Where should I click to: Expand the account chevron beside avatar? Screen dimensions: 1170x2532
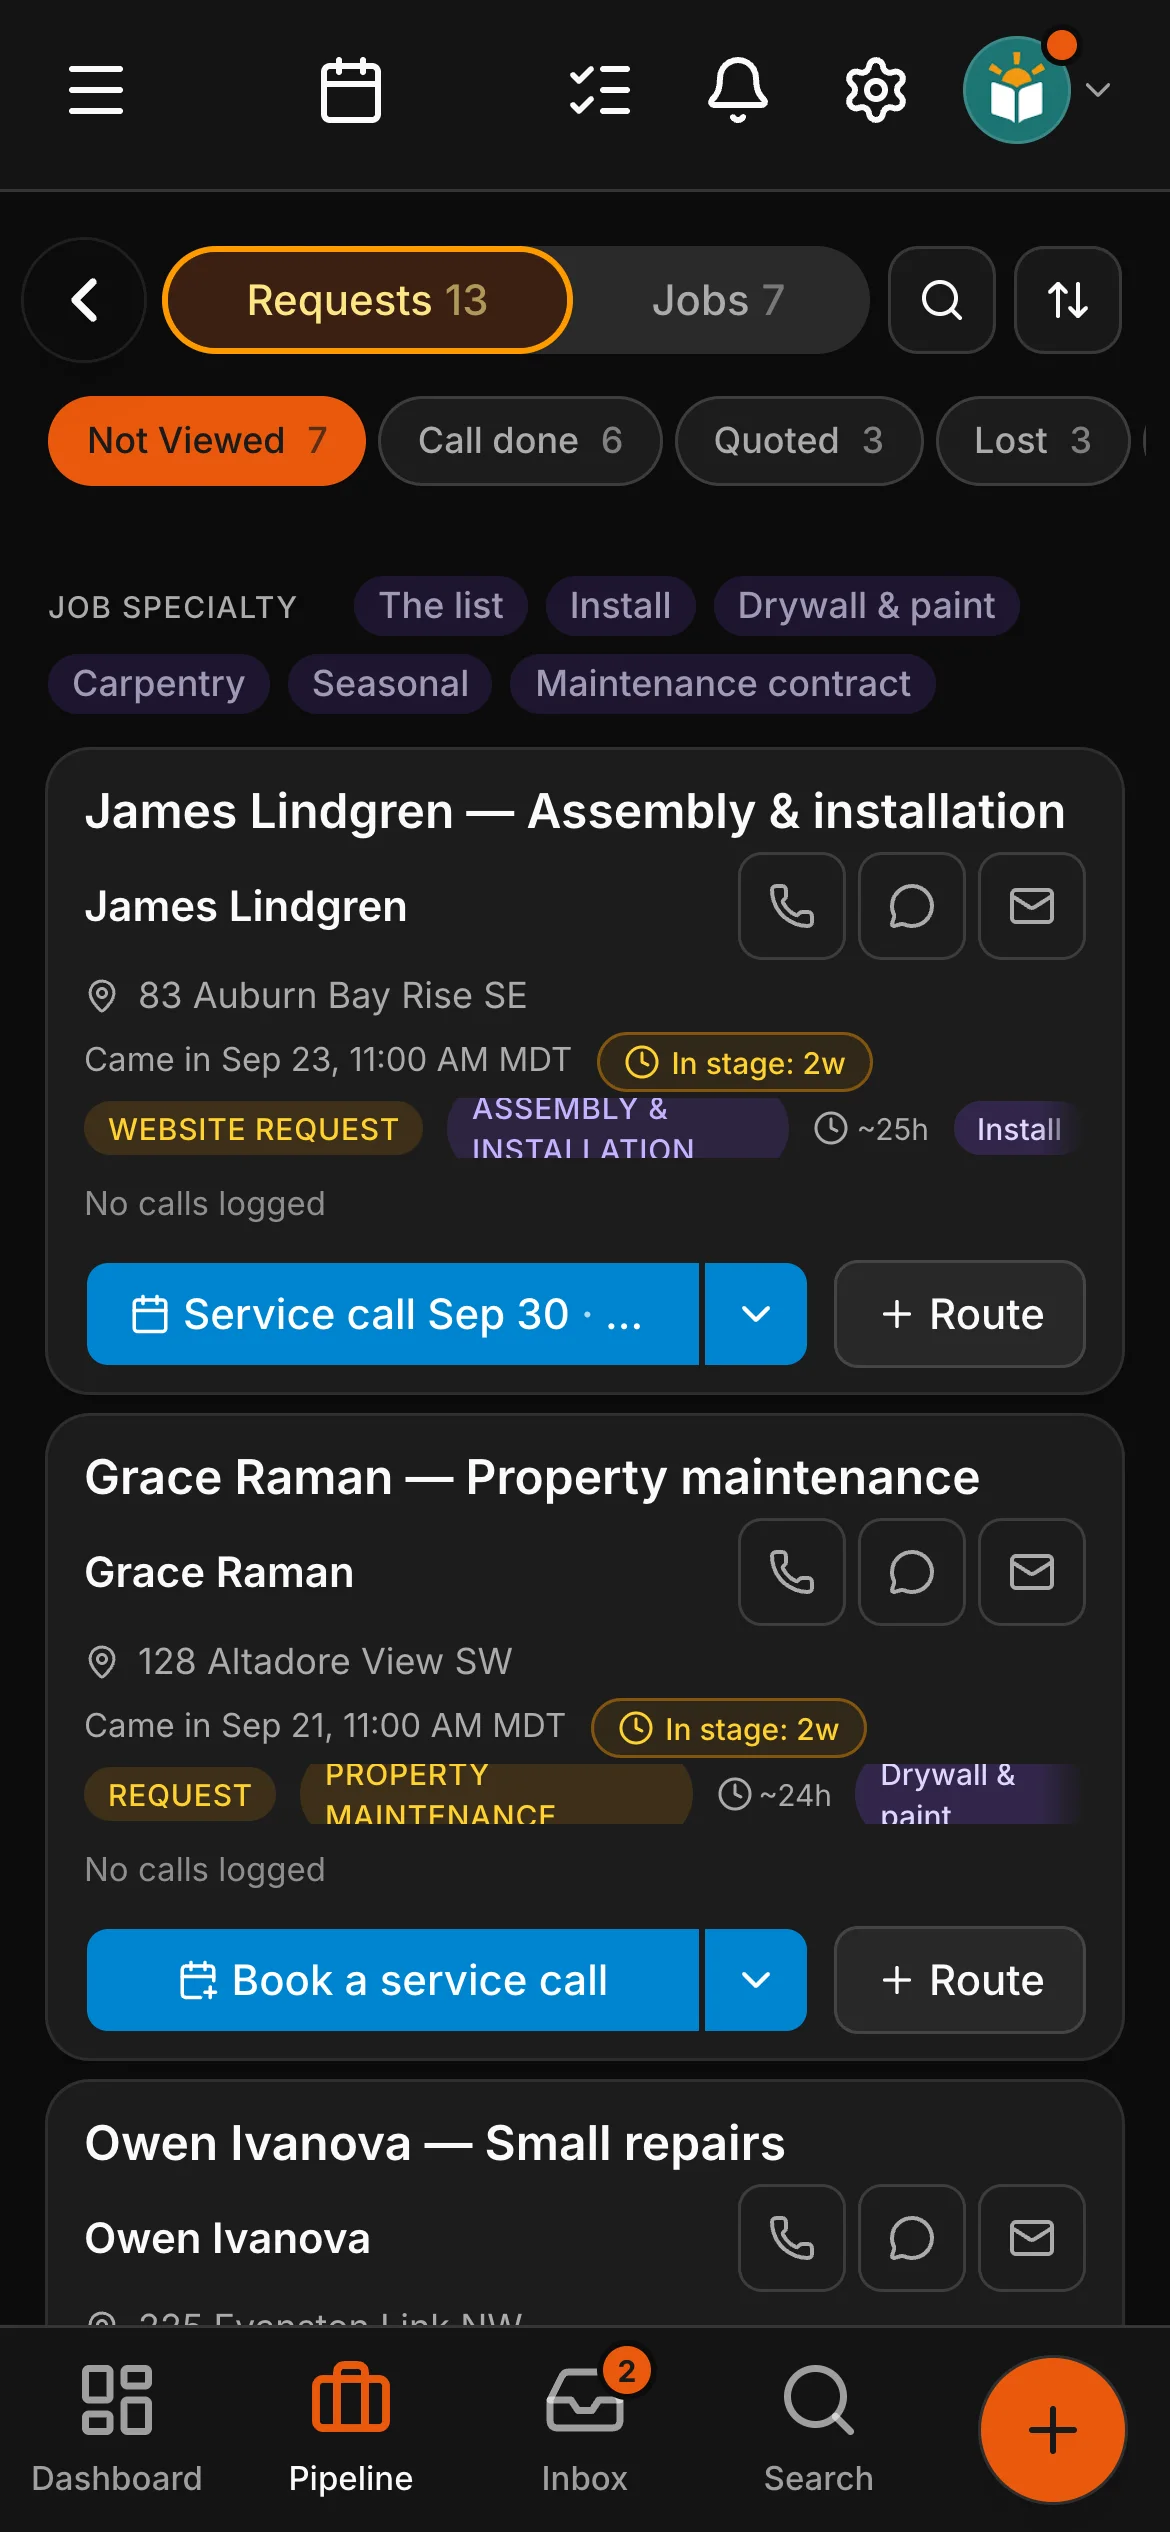(1098, 90)
